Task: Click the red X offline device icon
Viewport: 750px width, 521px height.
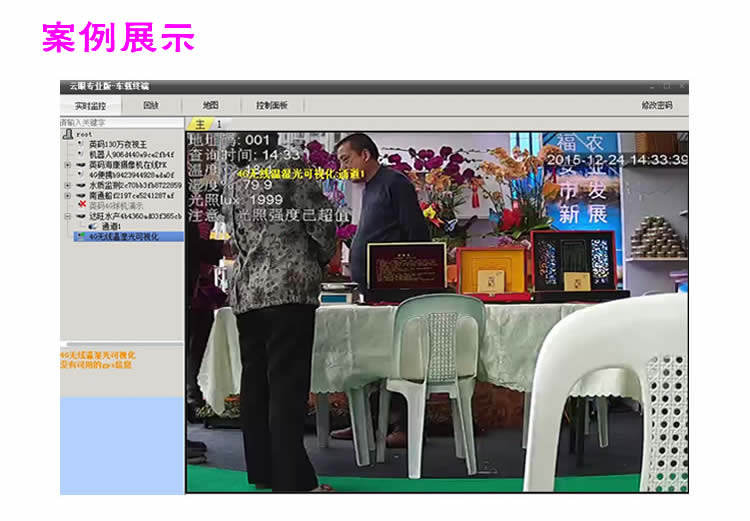Action: [82, 205]
